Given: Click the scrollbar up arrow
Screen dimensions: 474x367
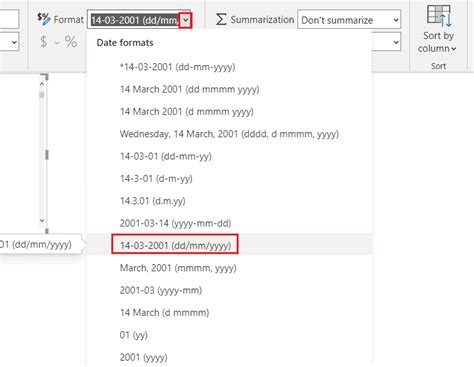Looking at the screenshot, I should [42, 84].
